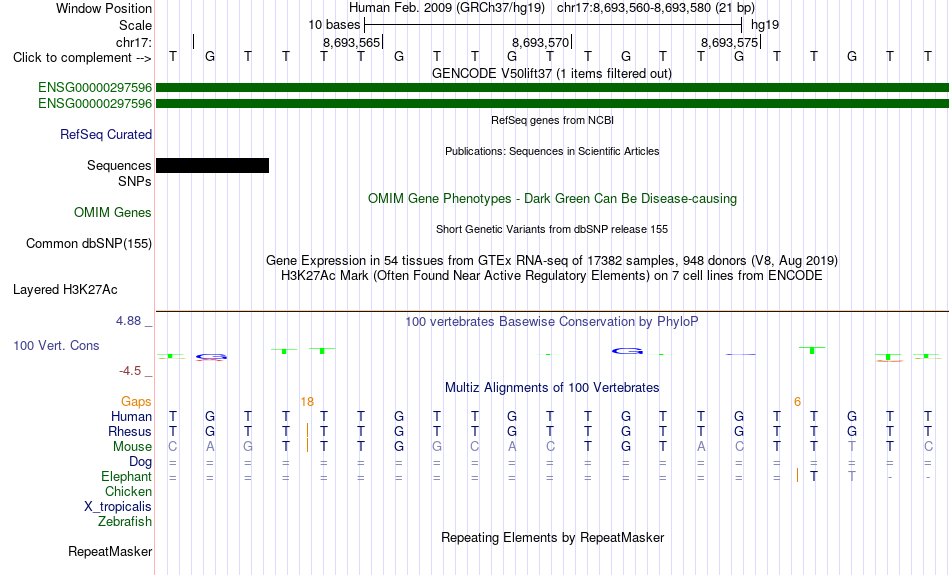Select the Dog alignment row label
This screenshot has width=950, height=575.
[x=140, y=462]
